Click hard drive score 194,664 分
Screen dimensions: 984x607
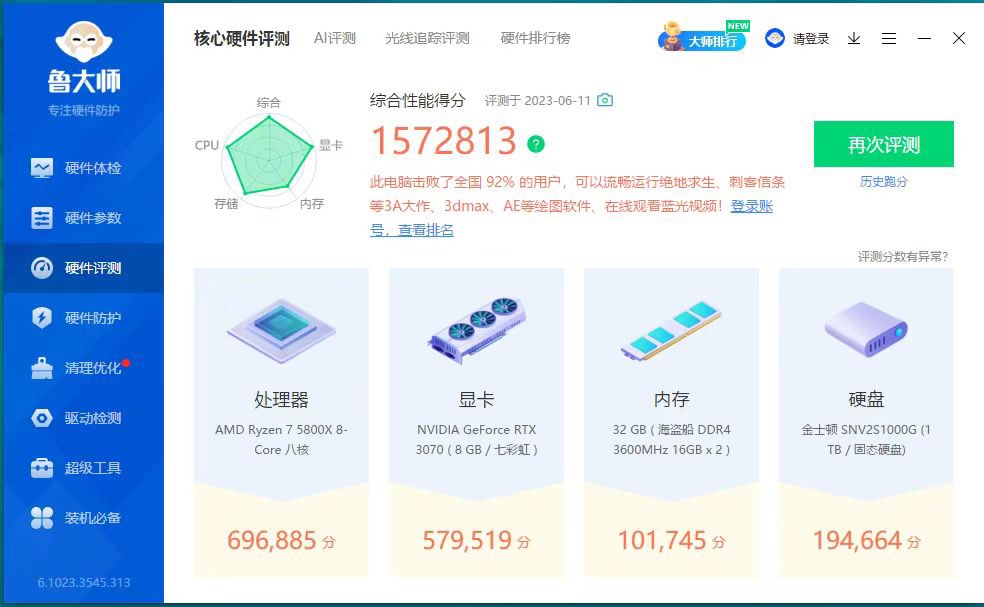point(867,540)
